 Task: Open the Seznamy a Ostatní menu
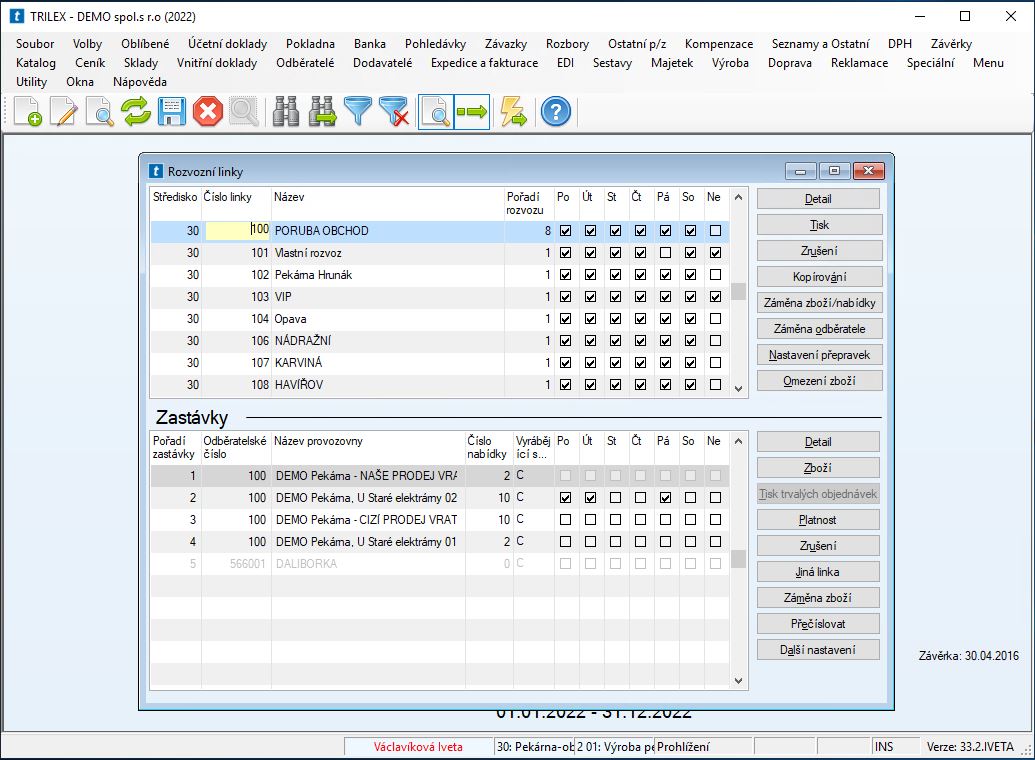(820, 44)
